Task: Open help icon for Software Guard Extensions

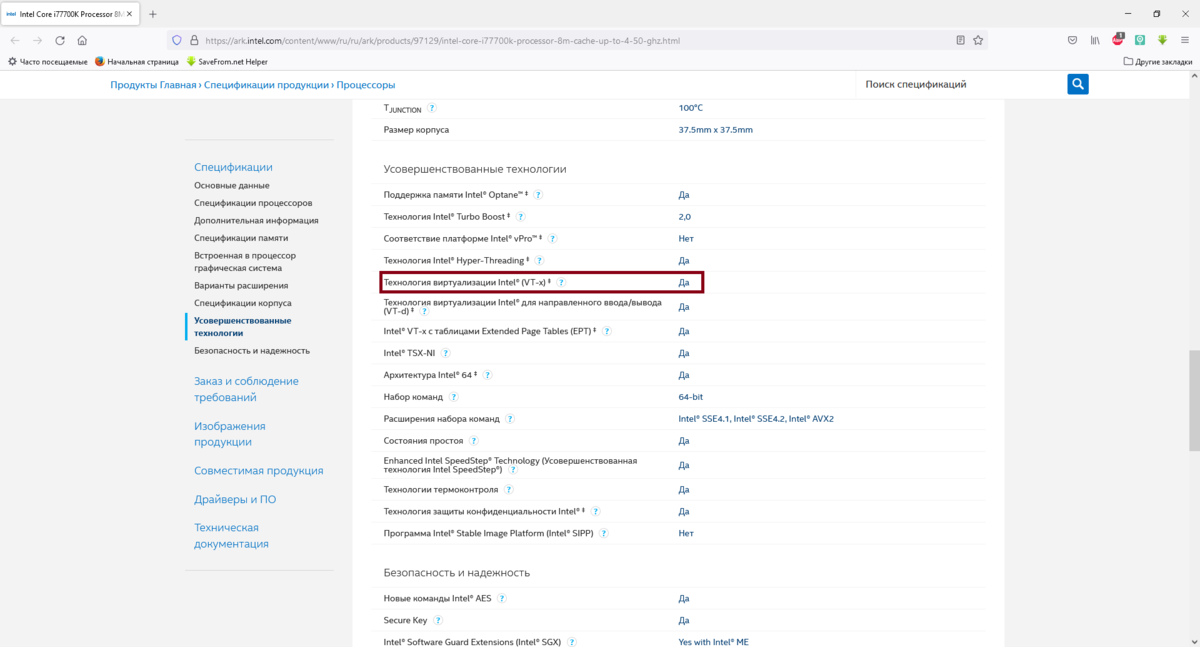Action: pyautogui.click(x=571, y=642)
